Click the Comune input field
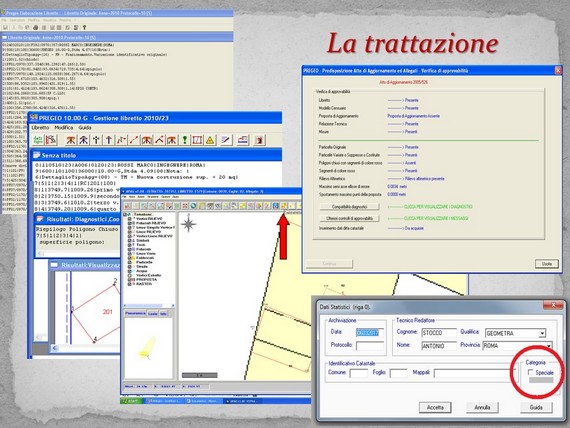Screen dimensions: 570x428 [358, 373]
